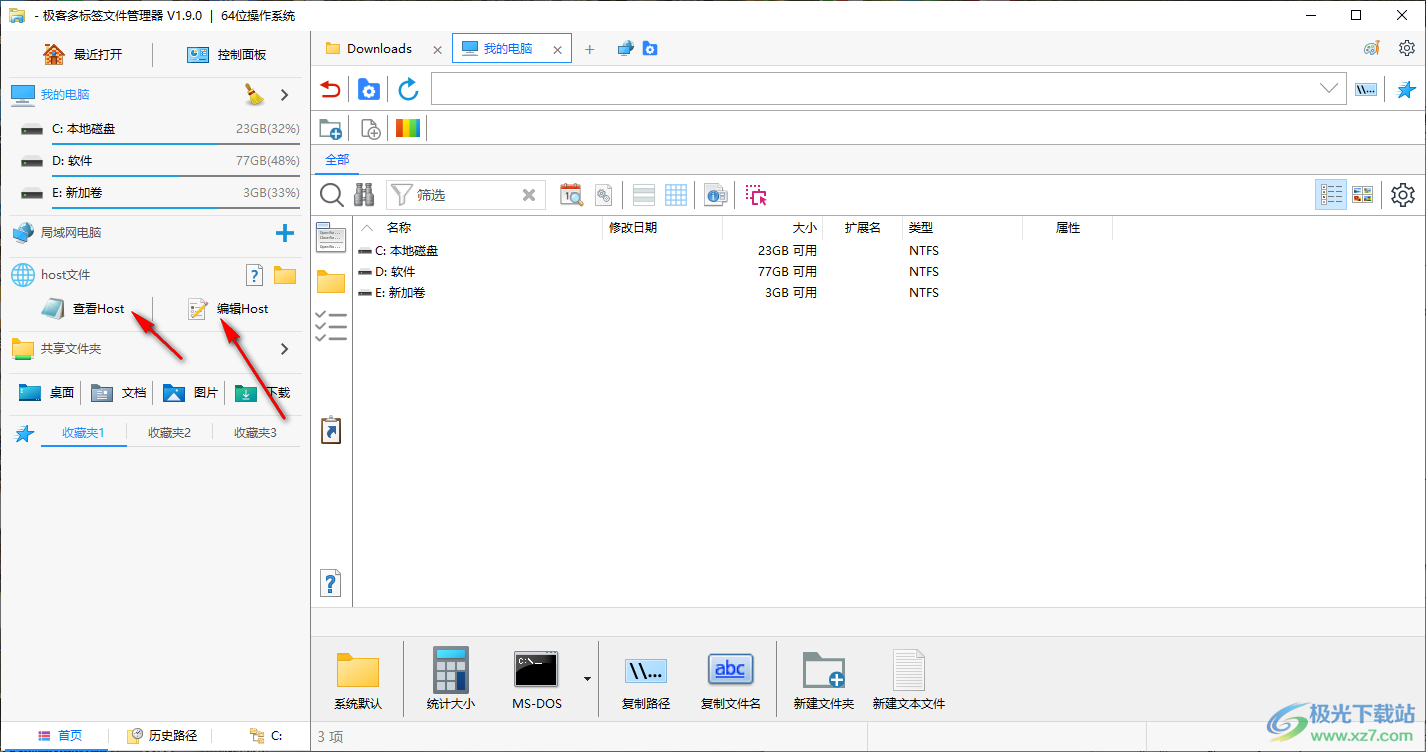Click the 筛选 filter input field

(464, 195)
